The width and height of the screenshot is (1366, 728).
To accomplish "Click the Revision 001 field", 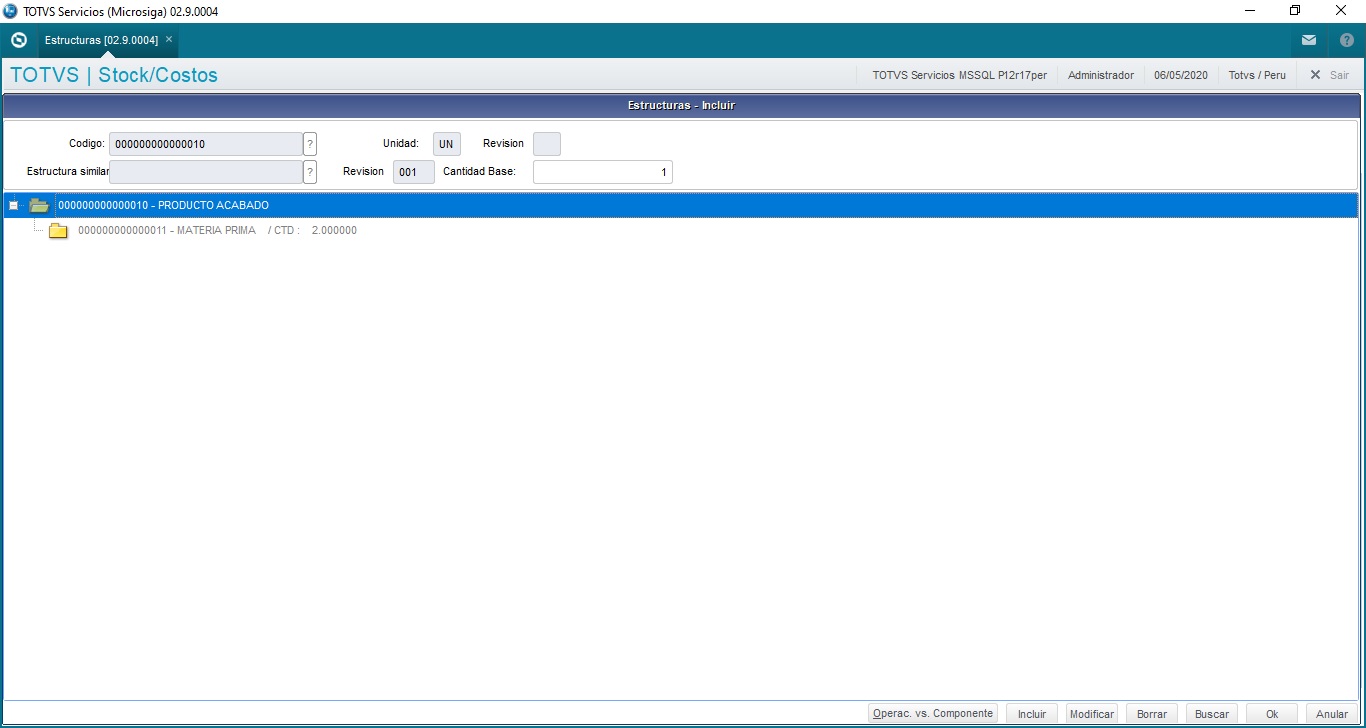I will [413, 172].
